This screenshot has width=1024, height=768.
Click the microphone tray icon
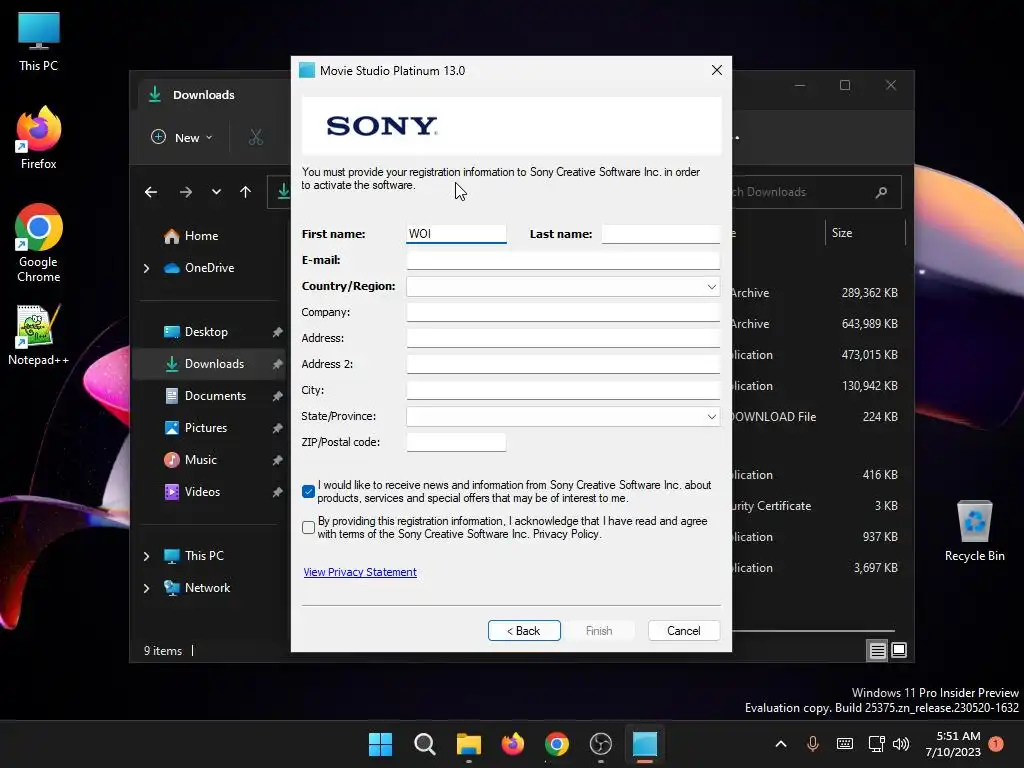(x=812, y=744)
